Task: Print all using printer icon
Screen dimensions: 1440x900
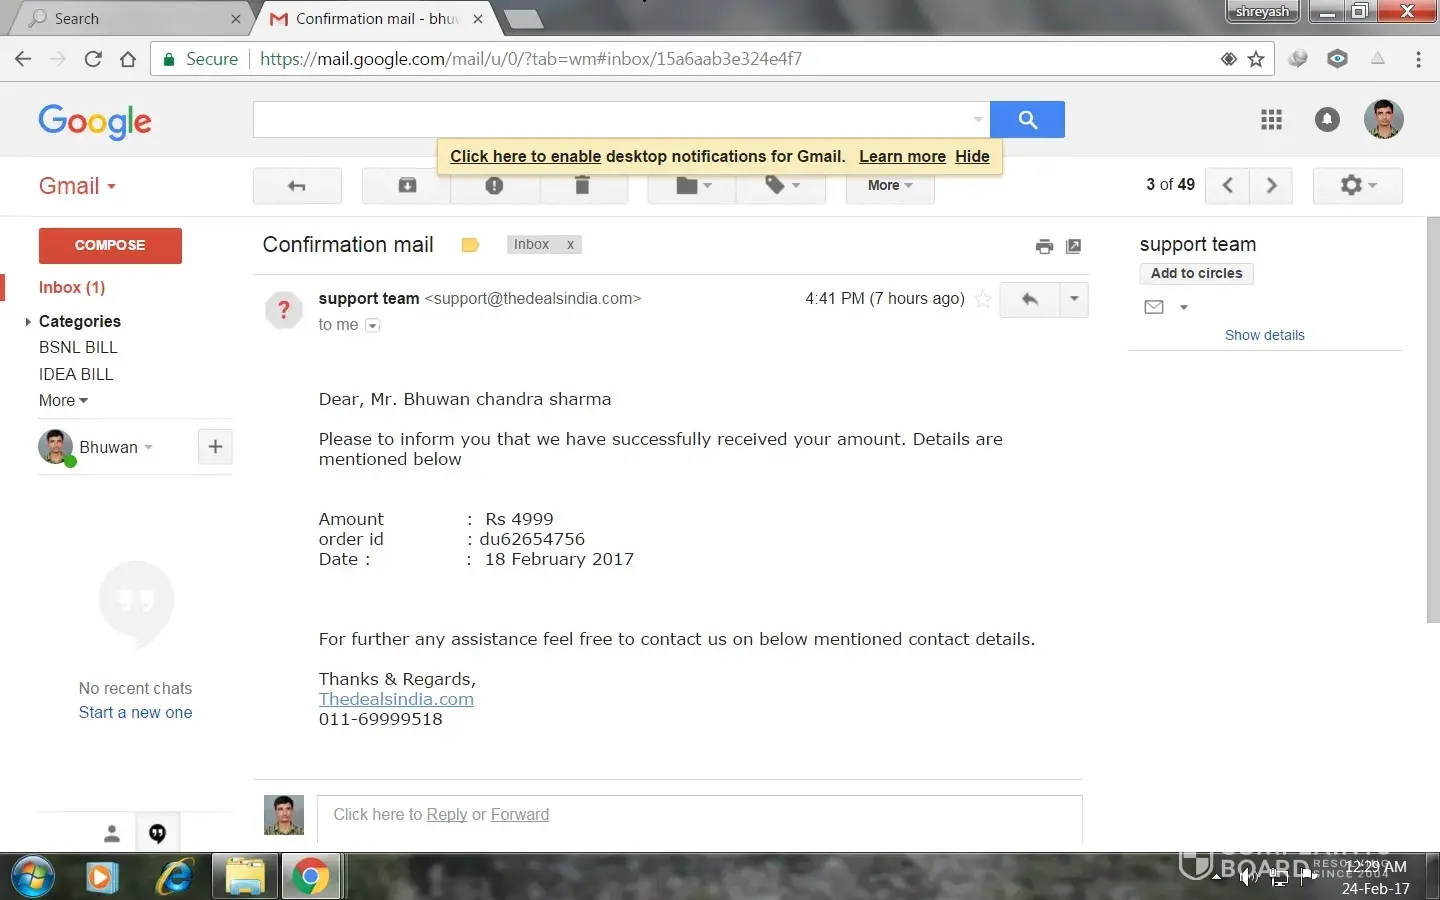Action: coord(1044,246)
